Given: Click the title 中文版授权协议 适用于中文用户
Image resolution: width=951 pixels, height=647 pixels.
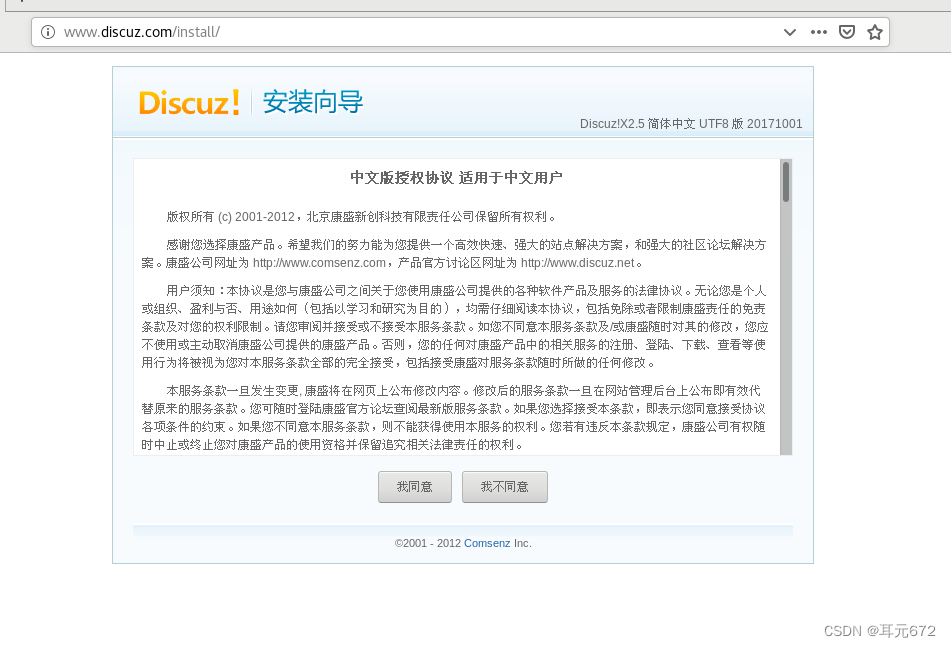Looking at the screenshot, I should 457,178.
